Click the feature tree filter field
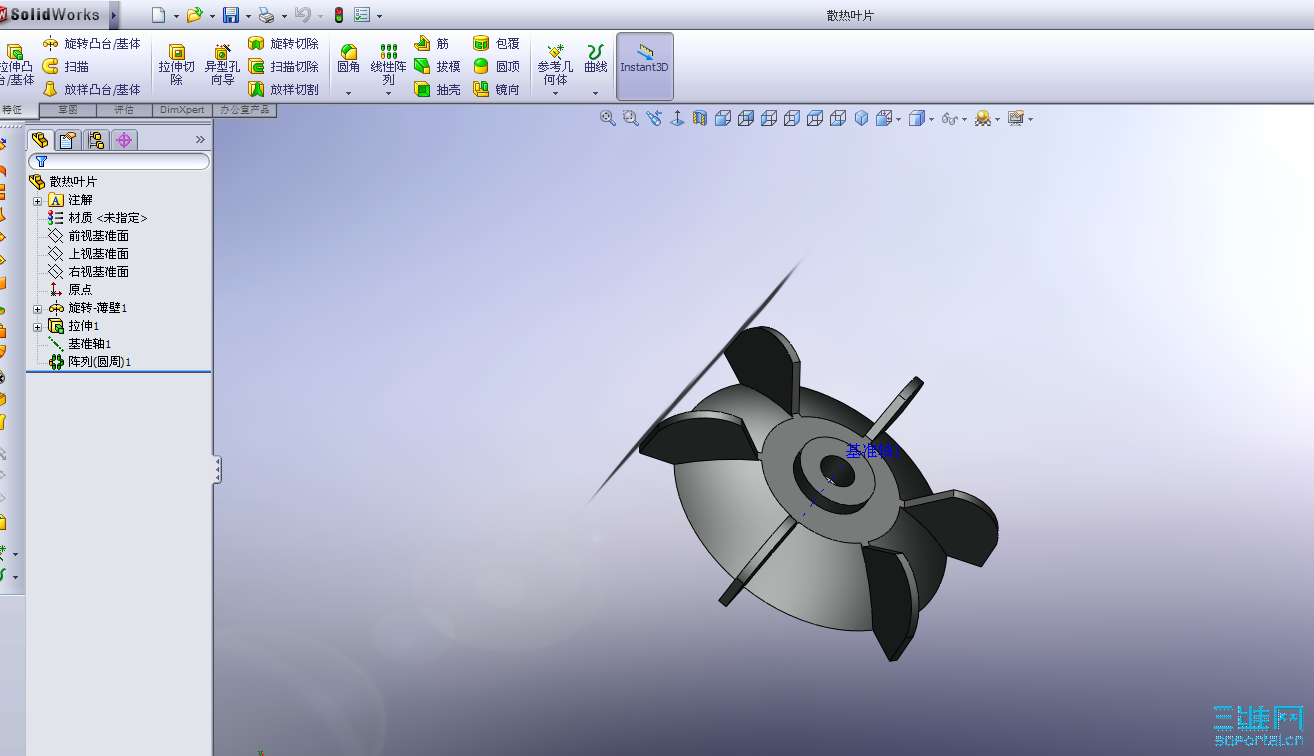The image size is (1314, 756). pyautogui.click(x=119, y=161)
